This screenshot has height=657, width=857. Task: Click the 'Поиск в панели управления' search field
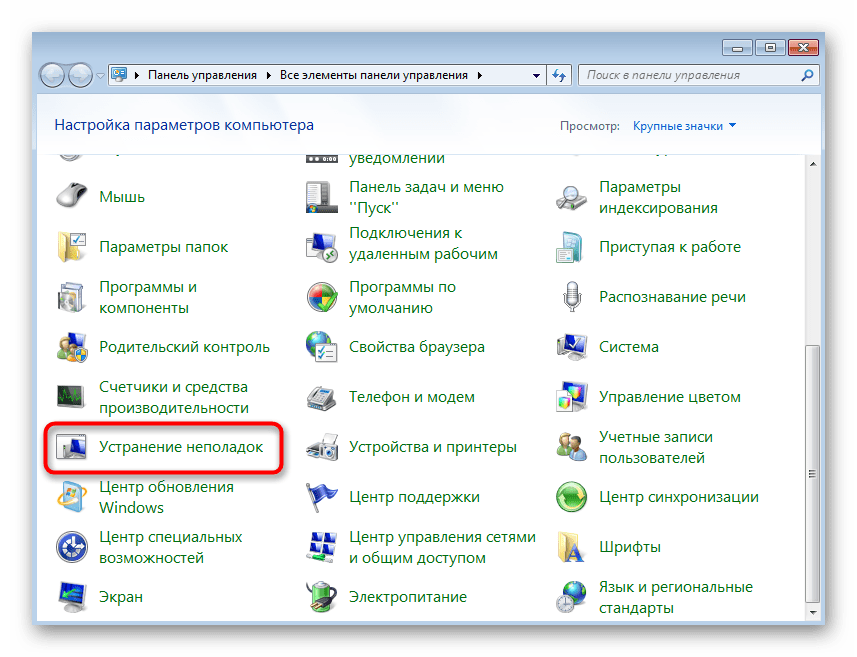tap(690, 75)
